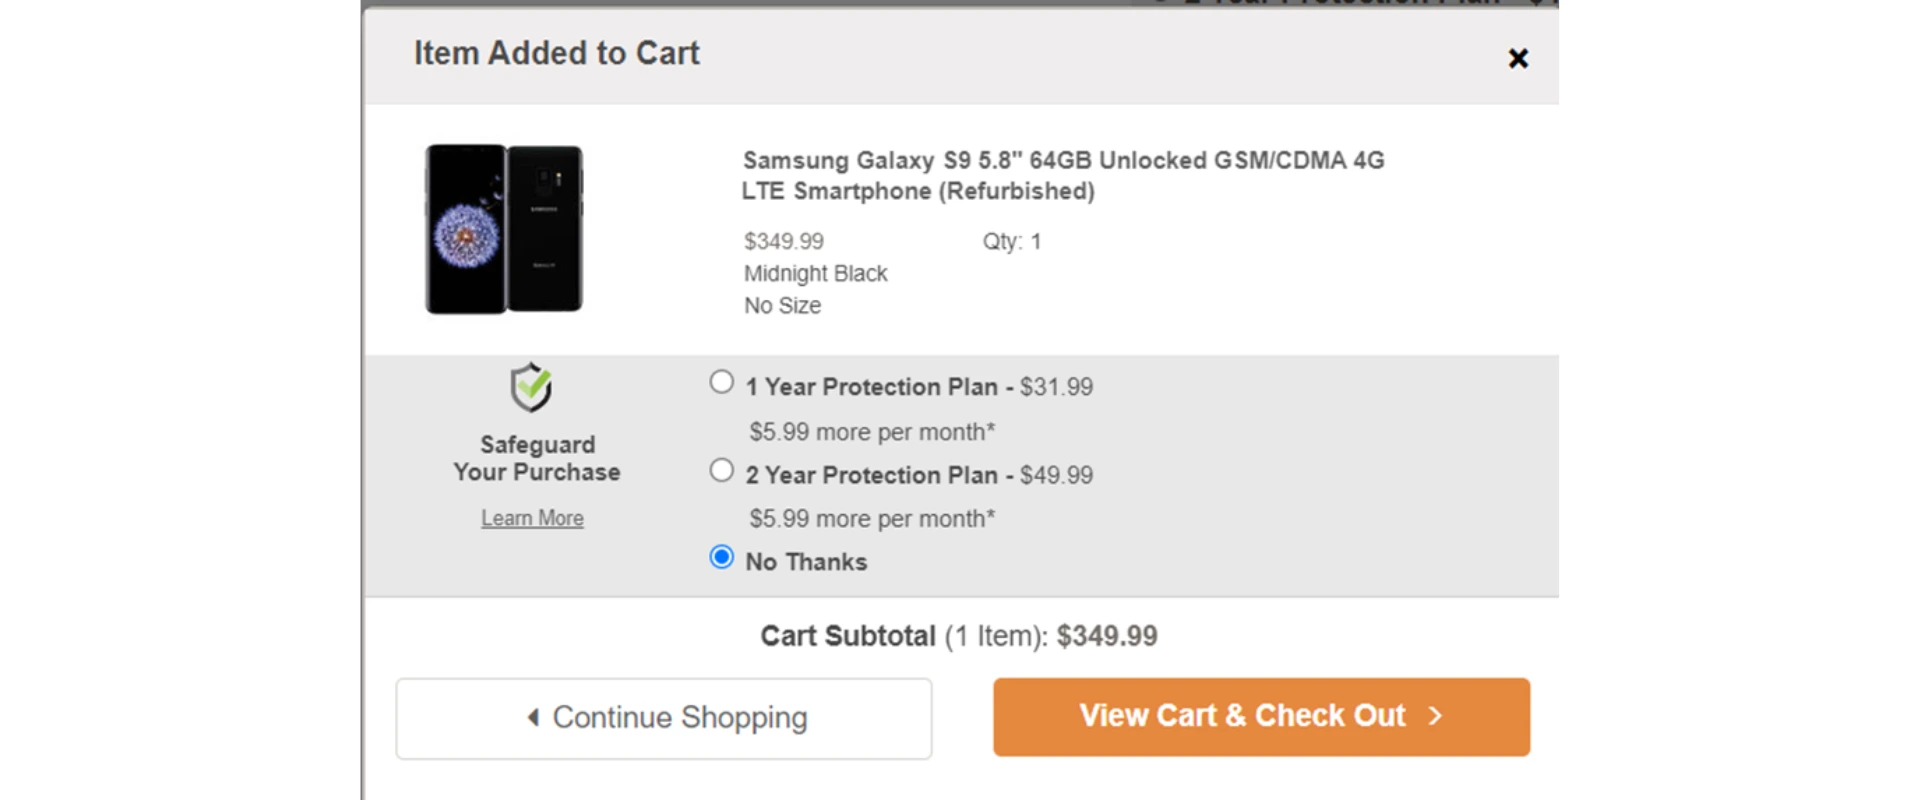Click the Samsung Galaxy S9 product title
The height and width of the screenshot is (800, 1920).
pyautogui.click(x=1065, y=176)
